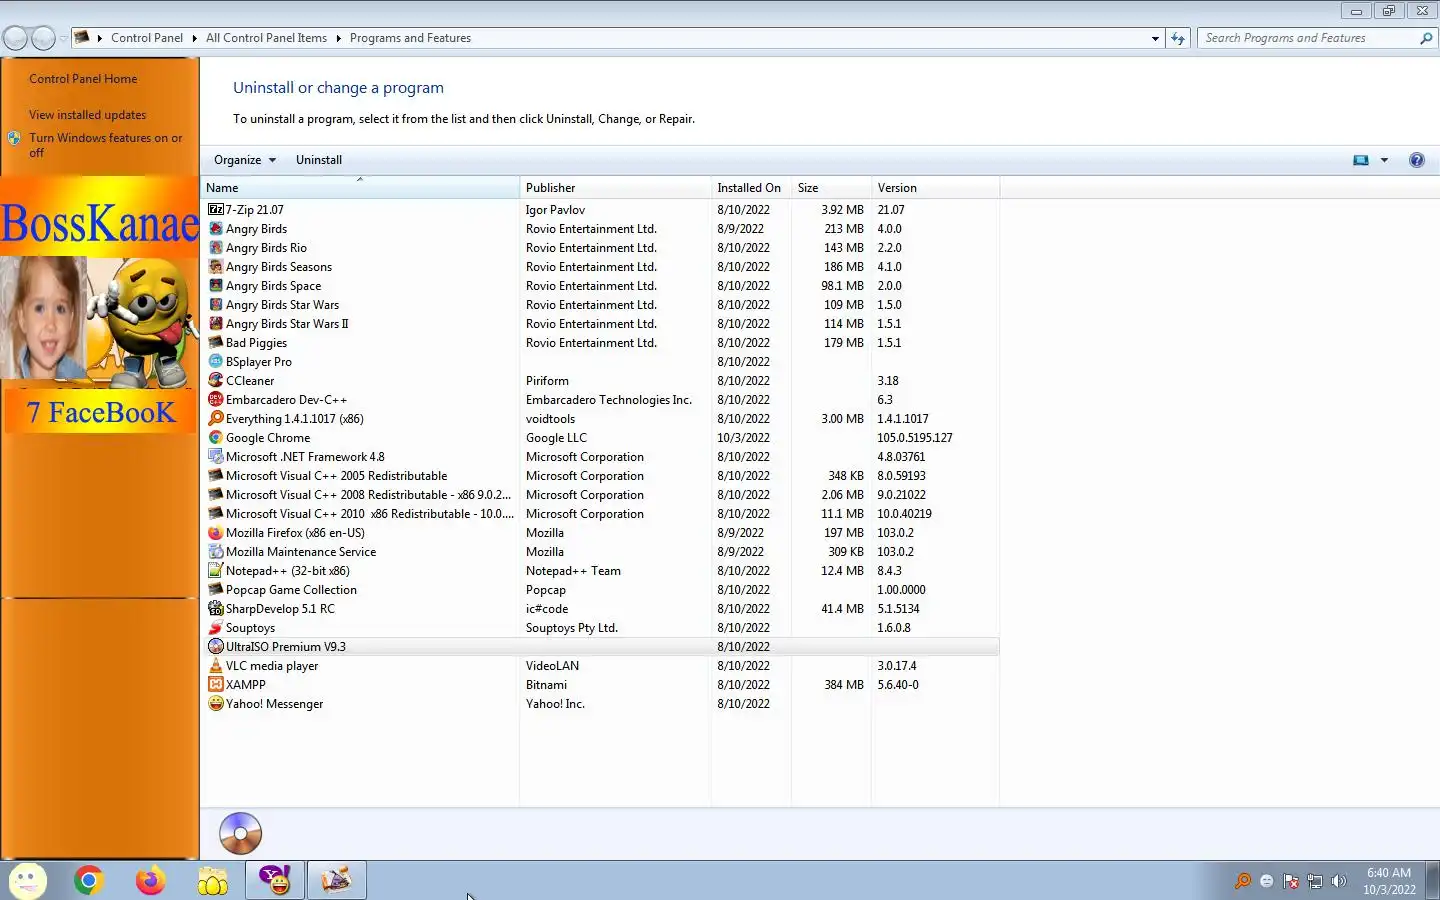The width and height of the screenshot is (1440, 900).
Task: Open Turn Windows features on or off
Action: (x=105, y=145)
